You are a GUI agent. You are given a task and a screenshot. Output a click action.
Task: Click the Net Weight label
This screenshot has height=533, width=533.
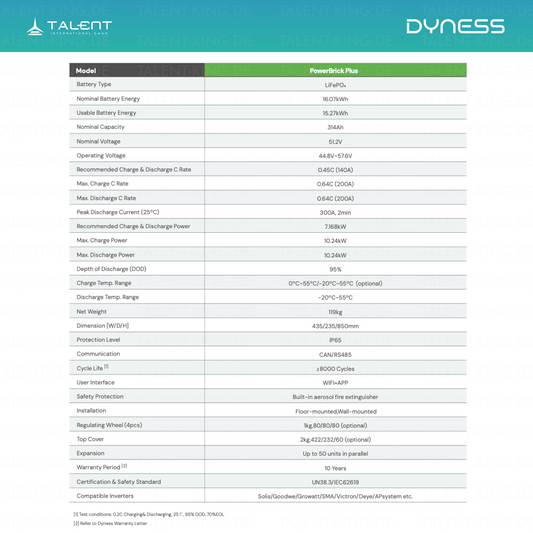[x=91, y=312]
